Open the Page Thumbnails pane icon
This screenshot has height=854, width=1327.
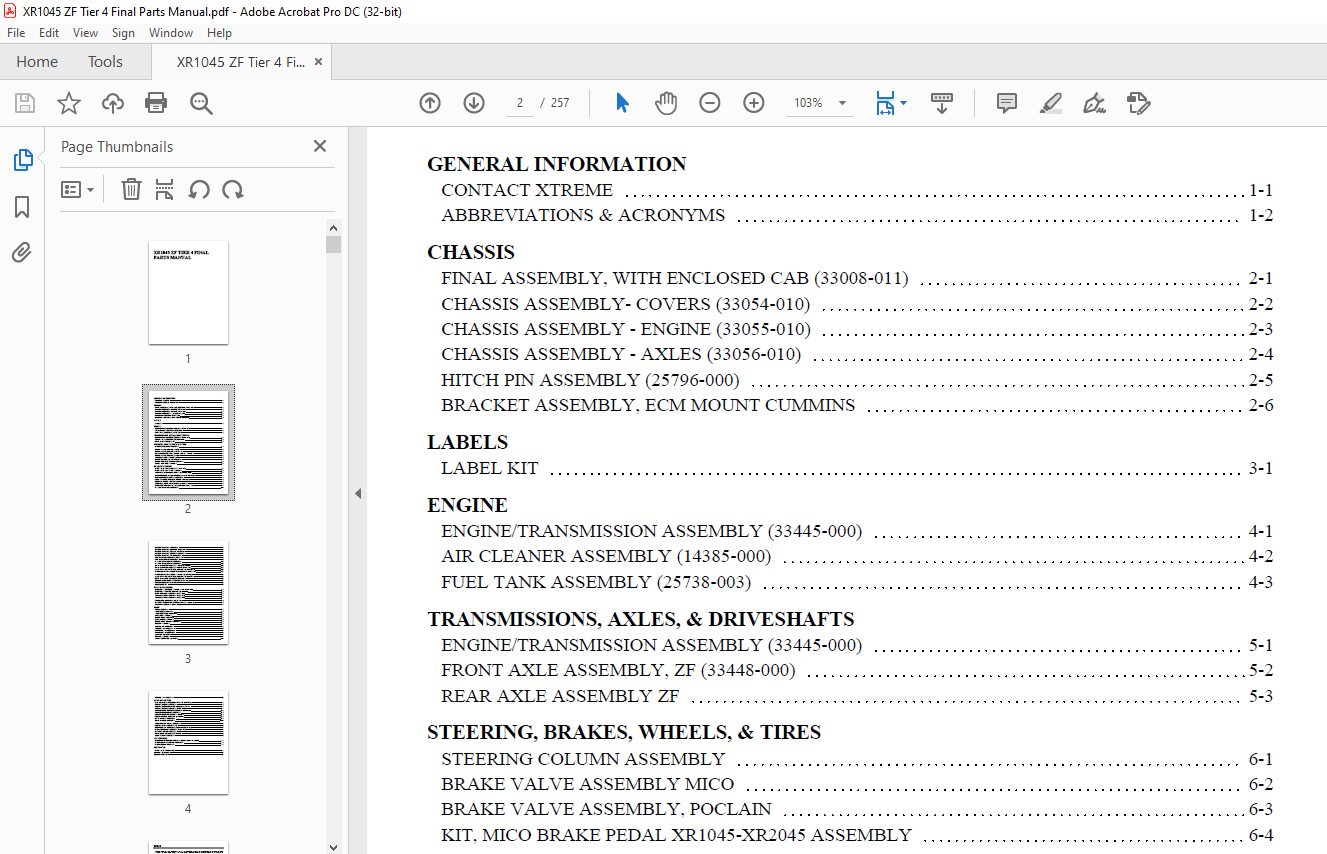[22, 160]
